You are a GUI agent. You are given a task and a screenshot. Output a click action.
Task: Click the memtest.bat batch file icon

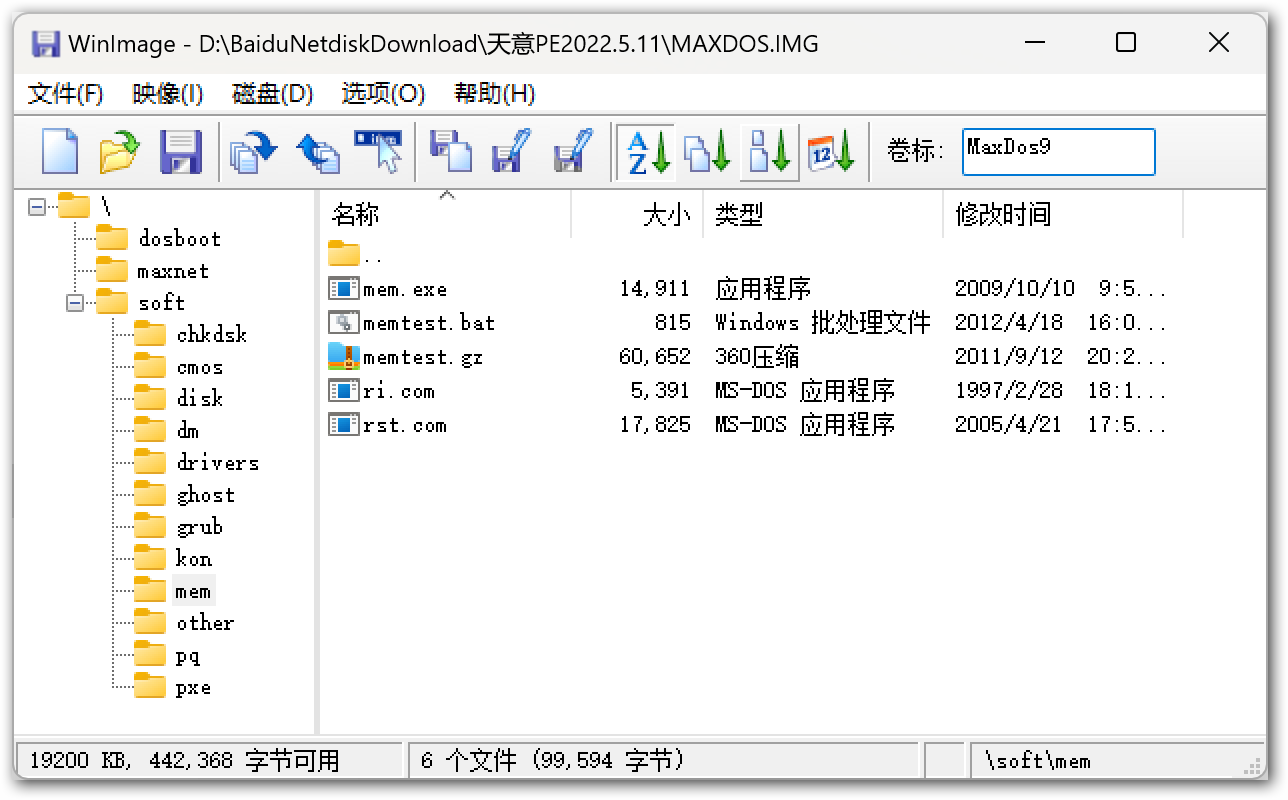(344, 323)
